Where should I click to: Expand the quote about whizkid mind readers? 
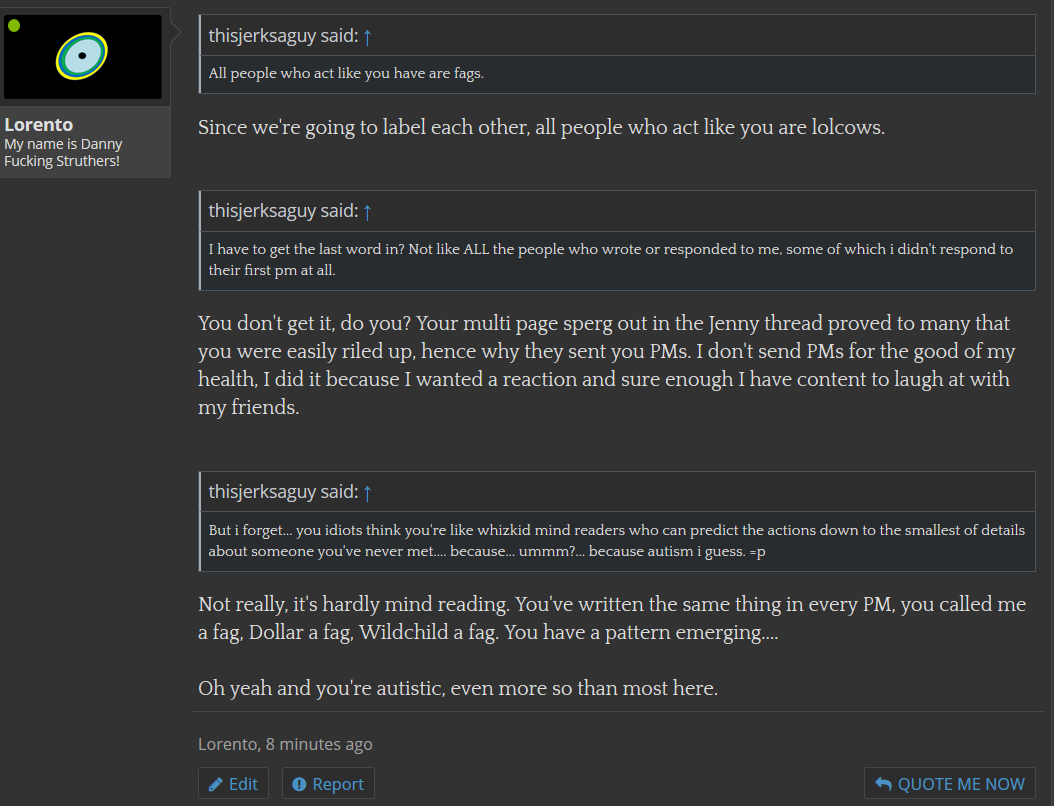618,541
